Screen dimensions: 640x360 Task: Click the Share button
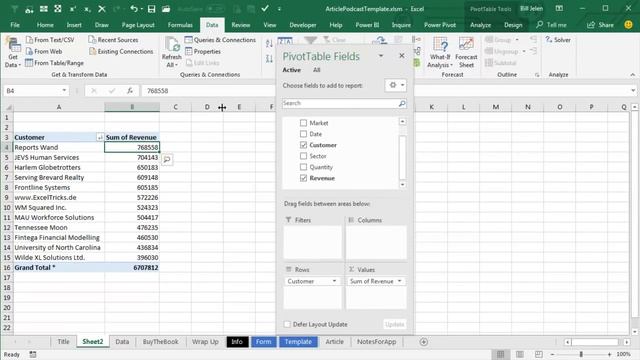[x=600, y=25]
